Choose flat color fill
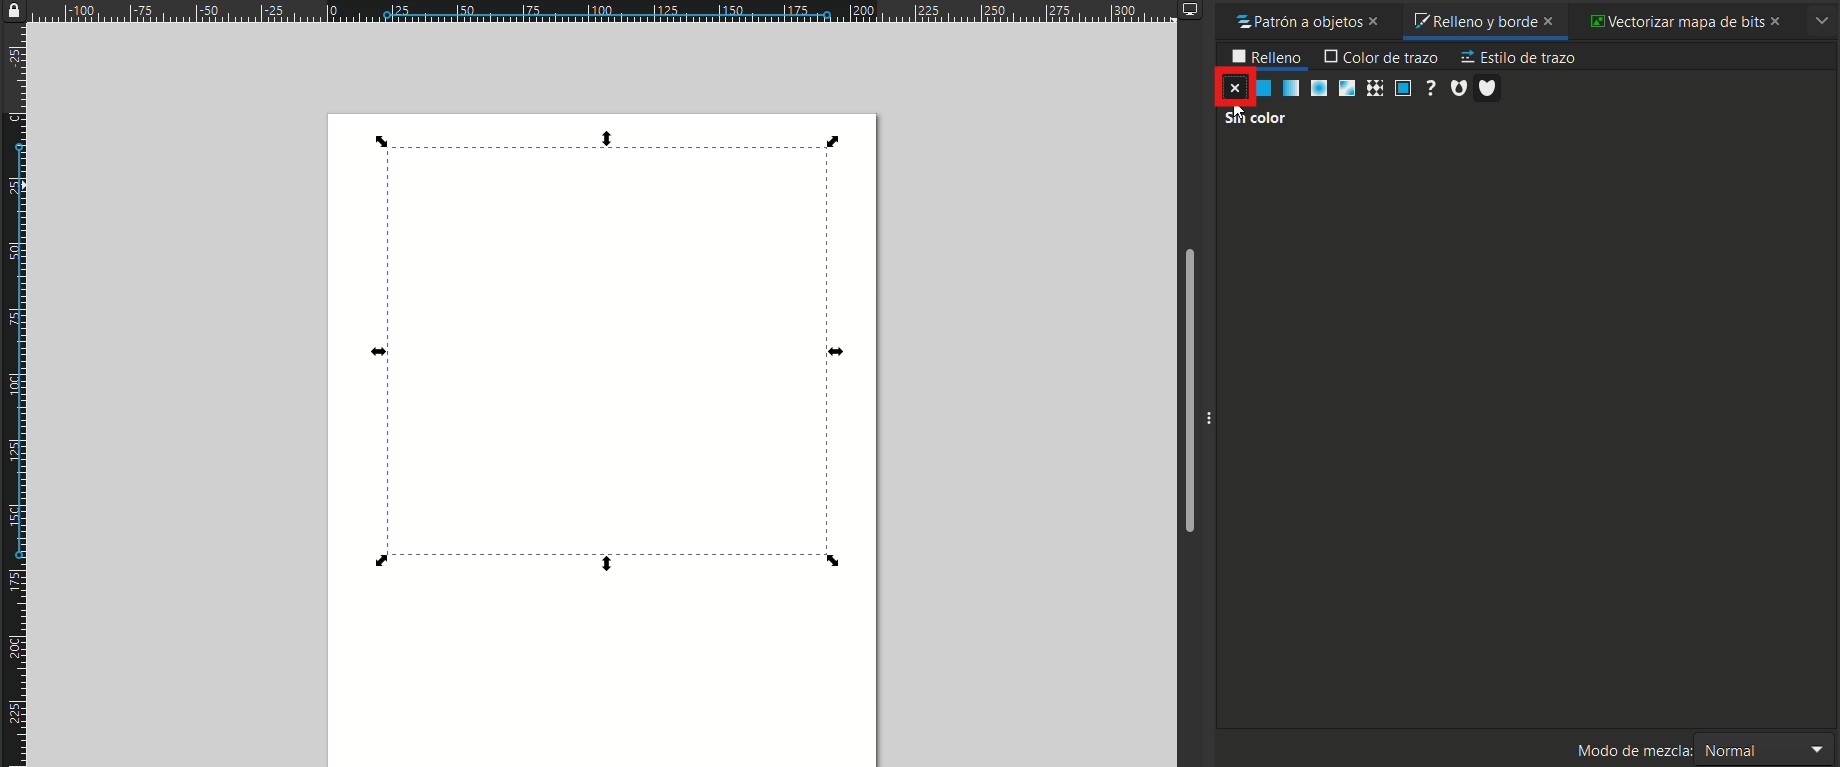 coord(1263,88)
